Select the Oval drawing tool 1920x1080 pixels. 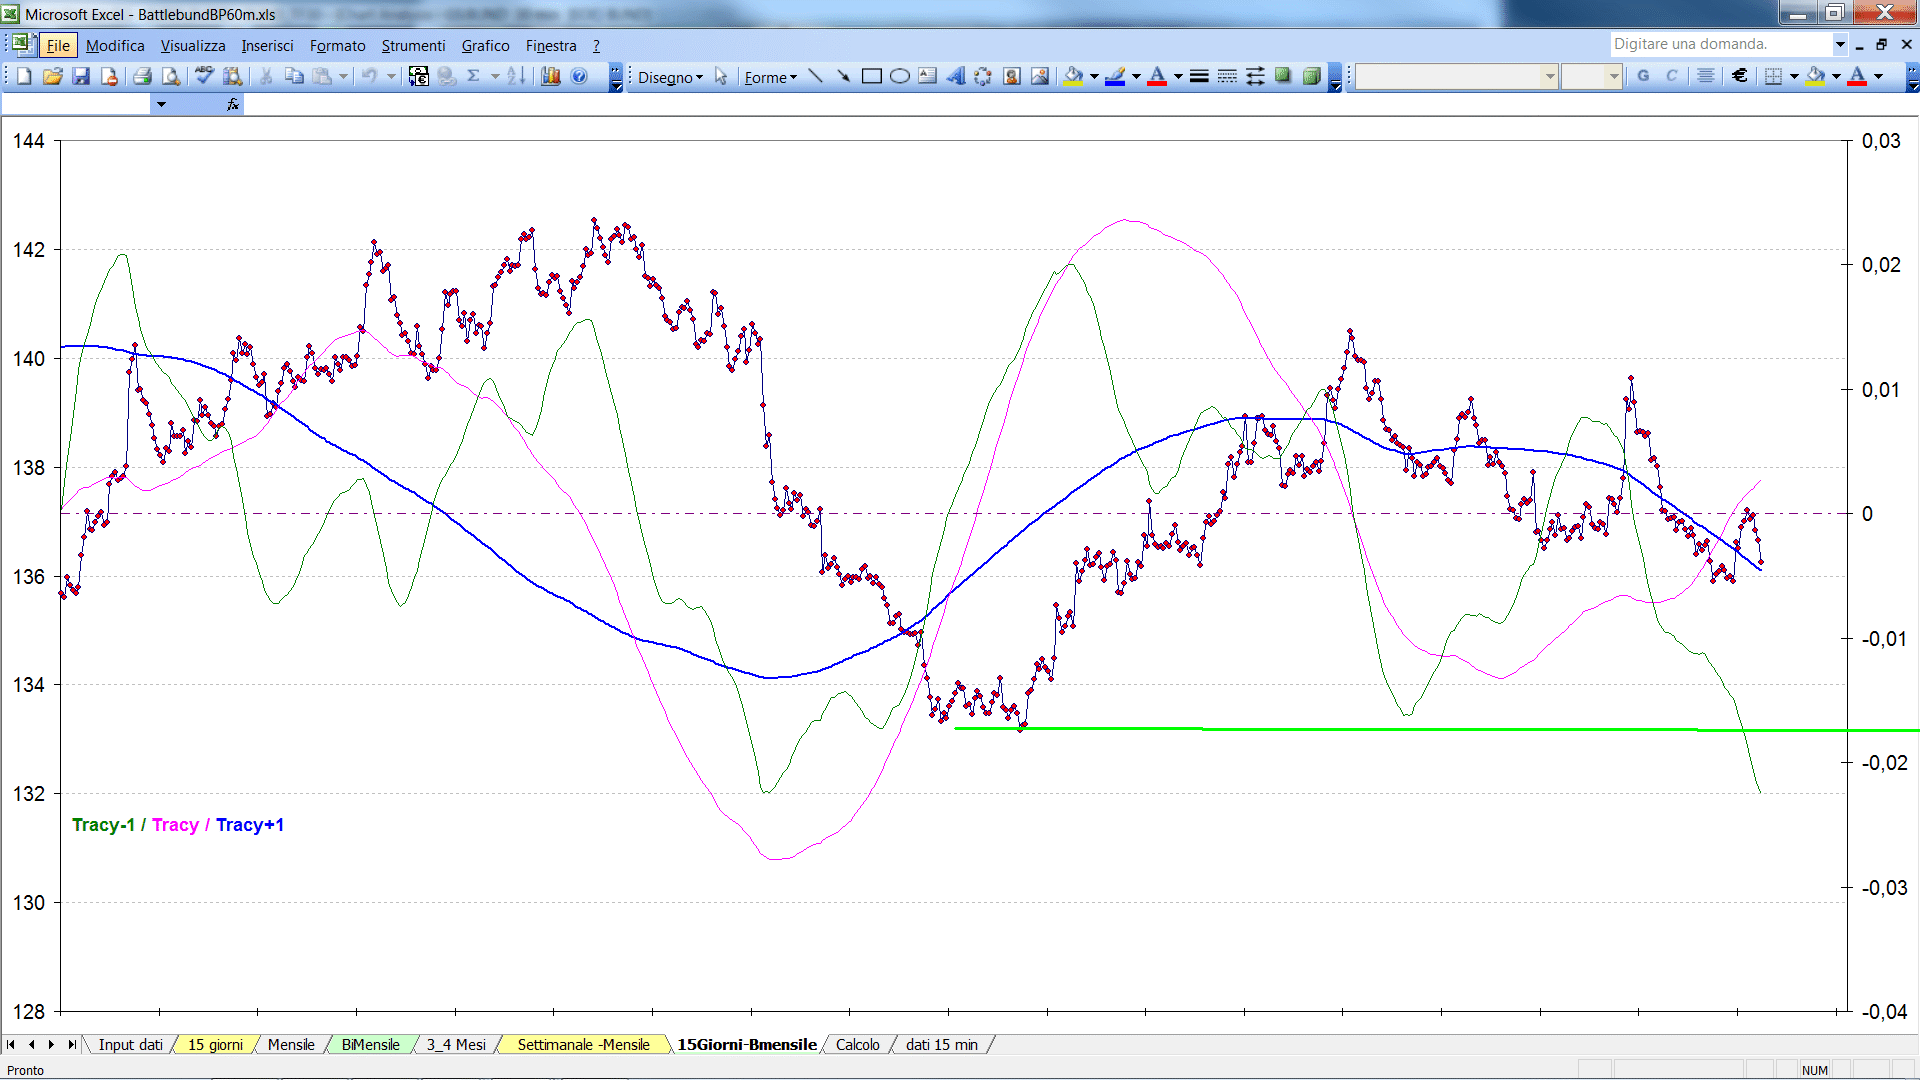click(899, 76)
